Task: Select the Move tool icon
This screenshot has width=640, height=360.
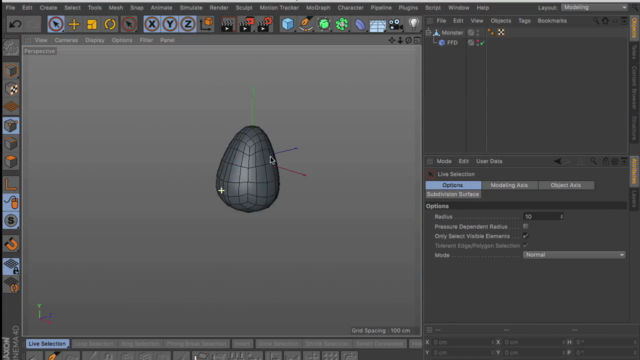Action: (74, 24)
